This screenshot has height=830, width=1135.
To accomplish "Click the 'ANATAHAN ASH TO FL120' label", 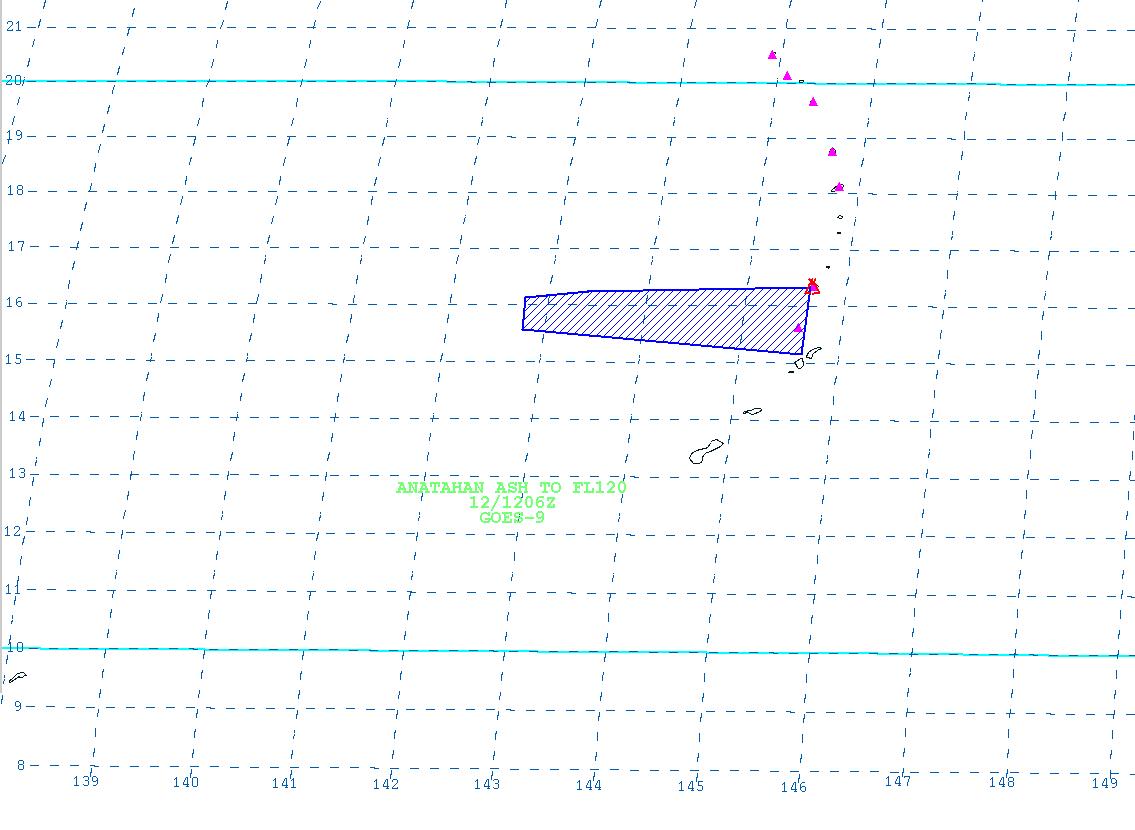I will click(511, 488).
